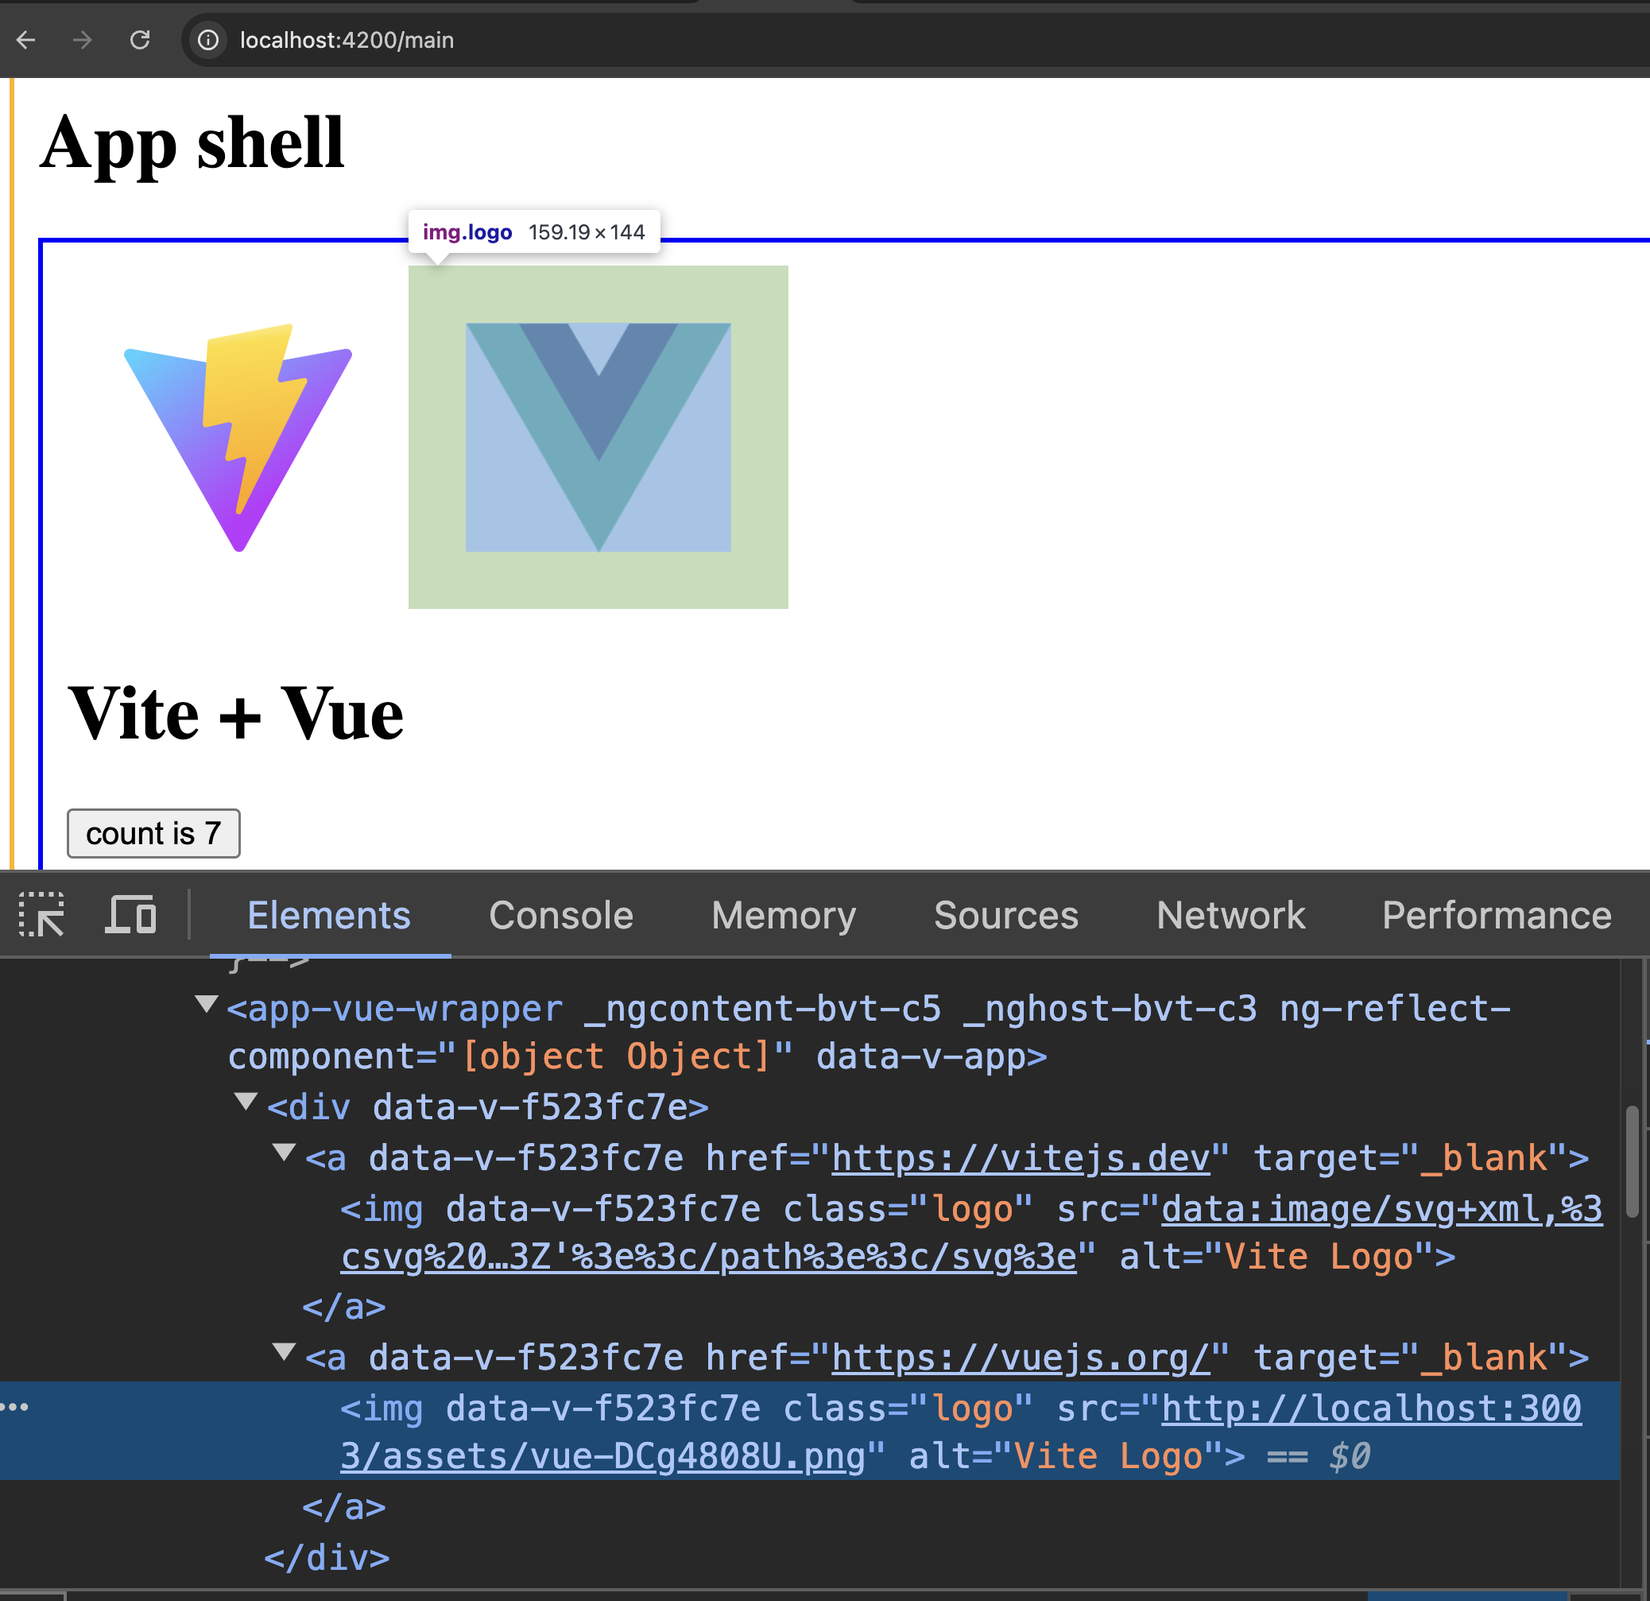Click the browser forward arrow
This screenshot has width=1650, height=1601.
83,40
